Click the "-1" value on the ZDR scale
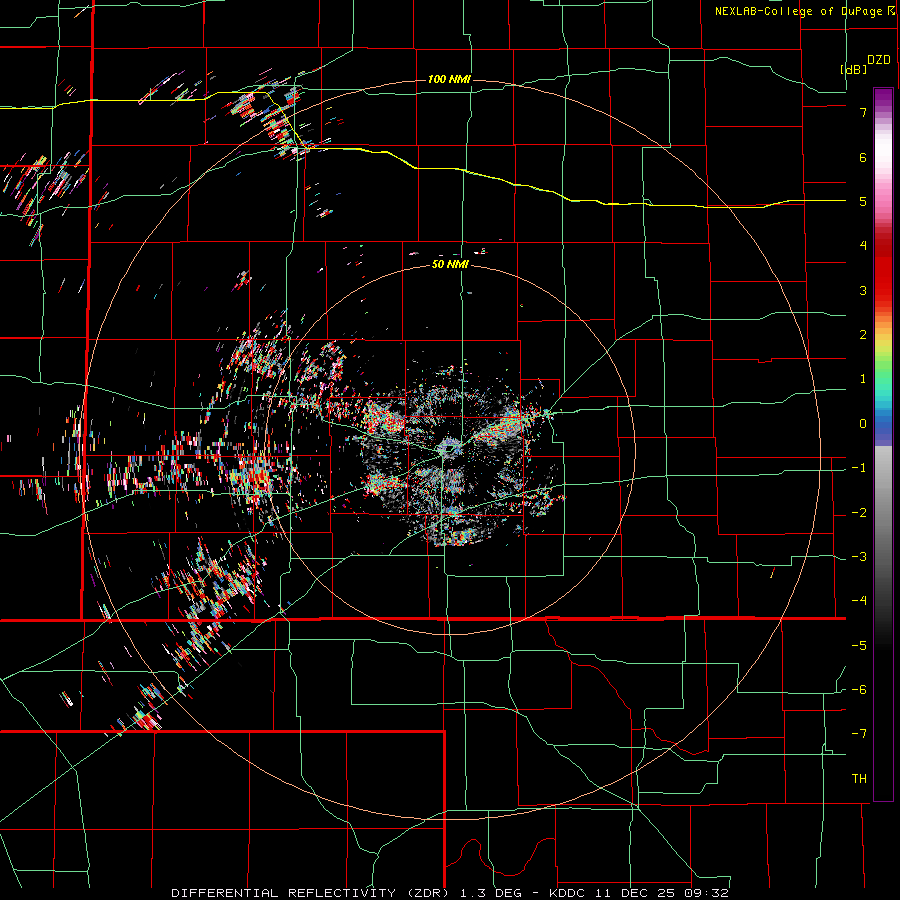Viewport: 900px width, 900px height. [859, 468]
